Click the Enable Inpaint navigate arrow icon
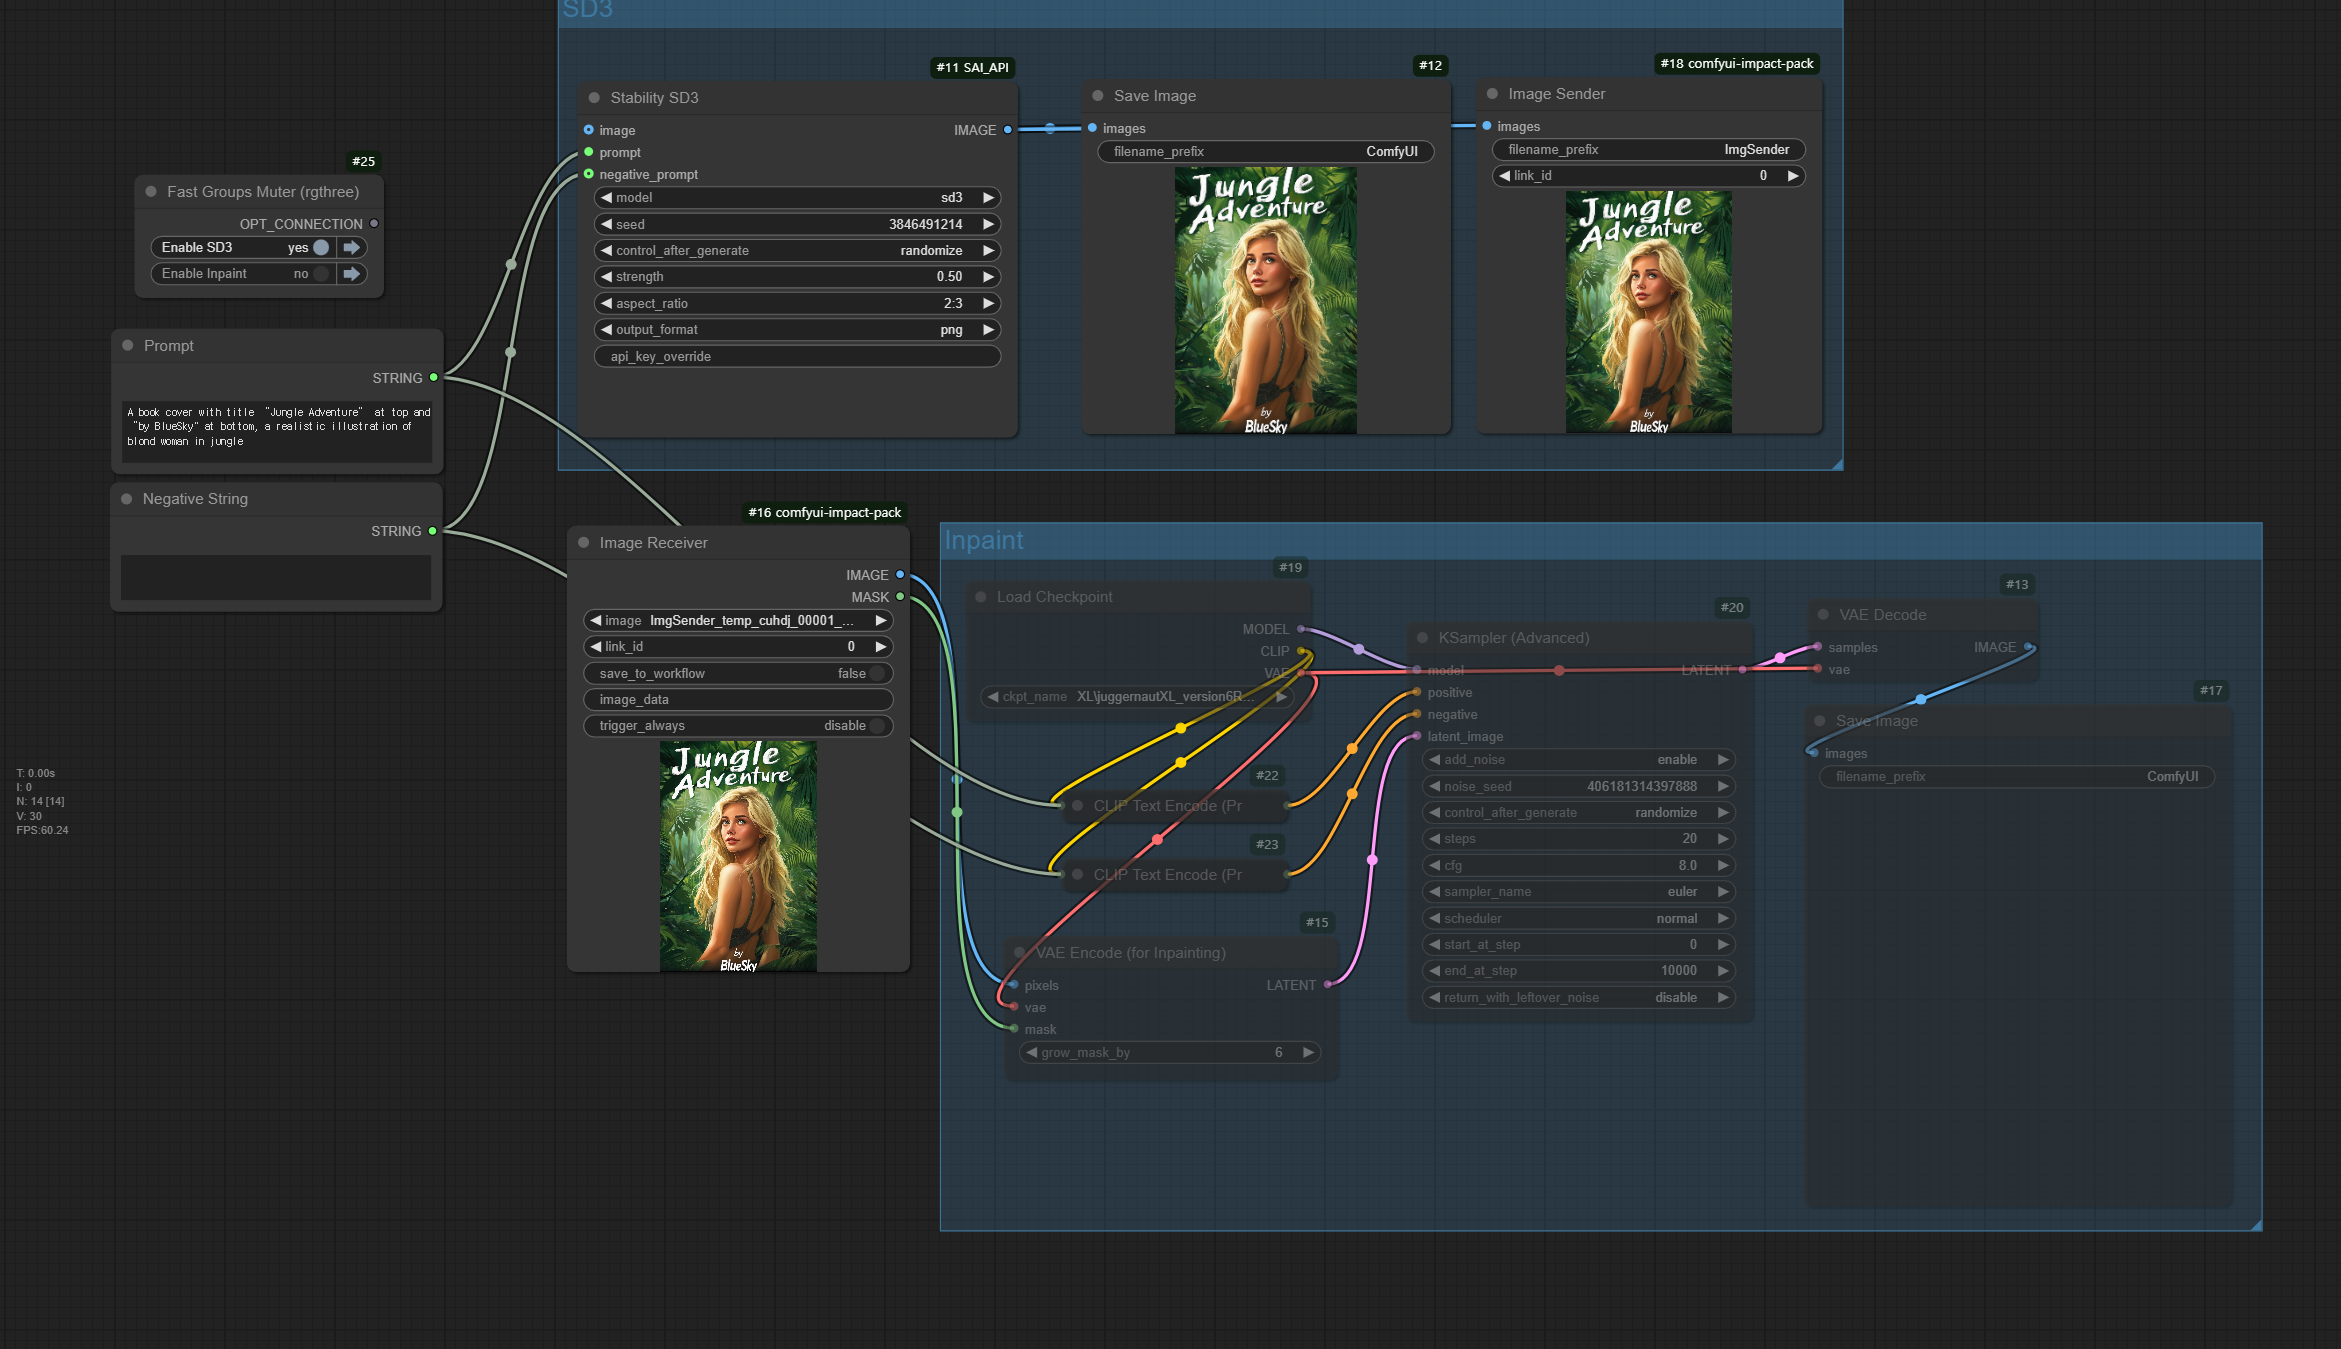 click(x=351, y=273)
